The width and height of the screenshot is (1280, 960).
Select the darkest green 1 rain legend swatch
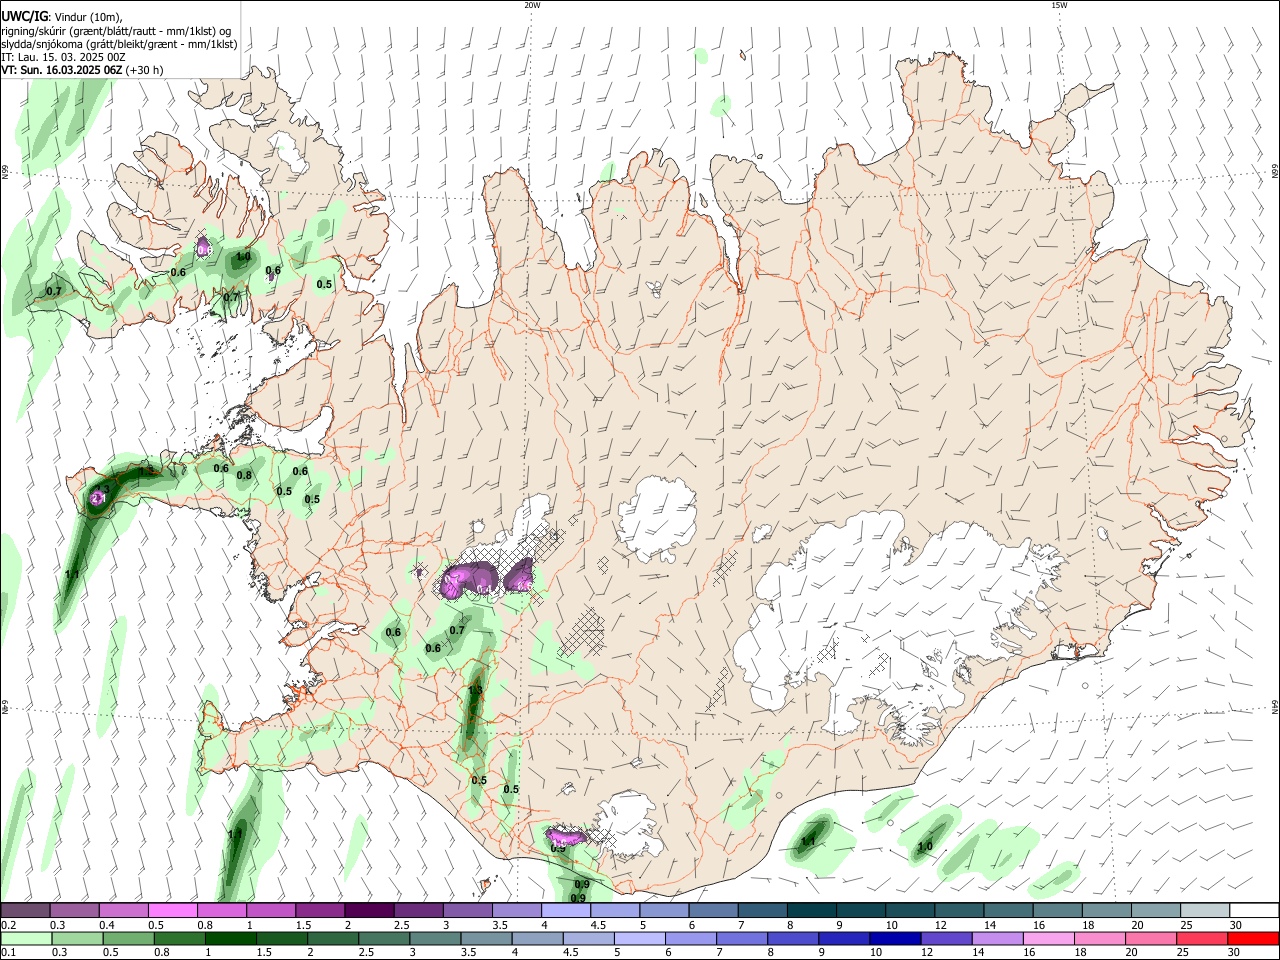231,938
